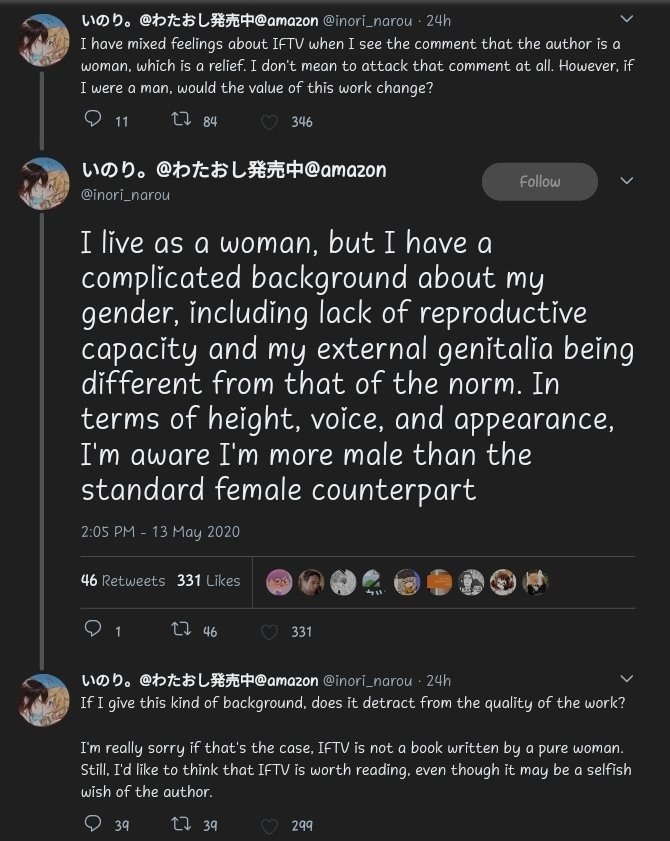
Task: Retweet the first tweet with 84 retweets
Action: pyautogui.click(x=181, y=121)
